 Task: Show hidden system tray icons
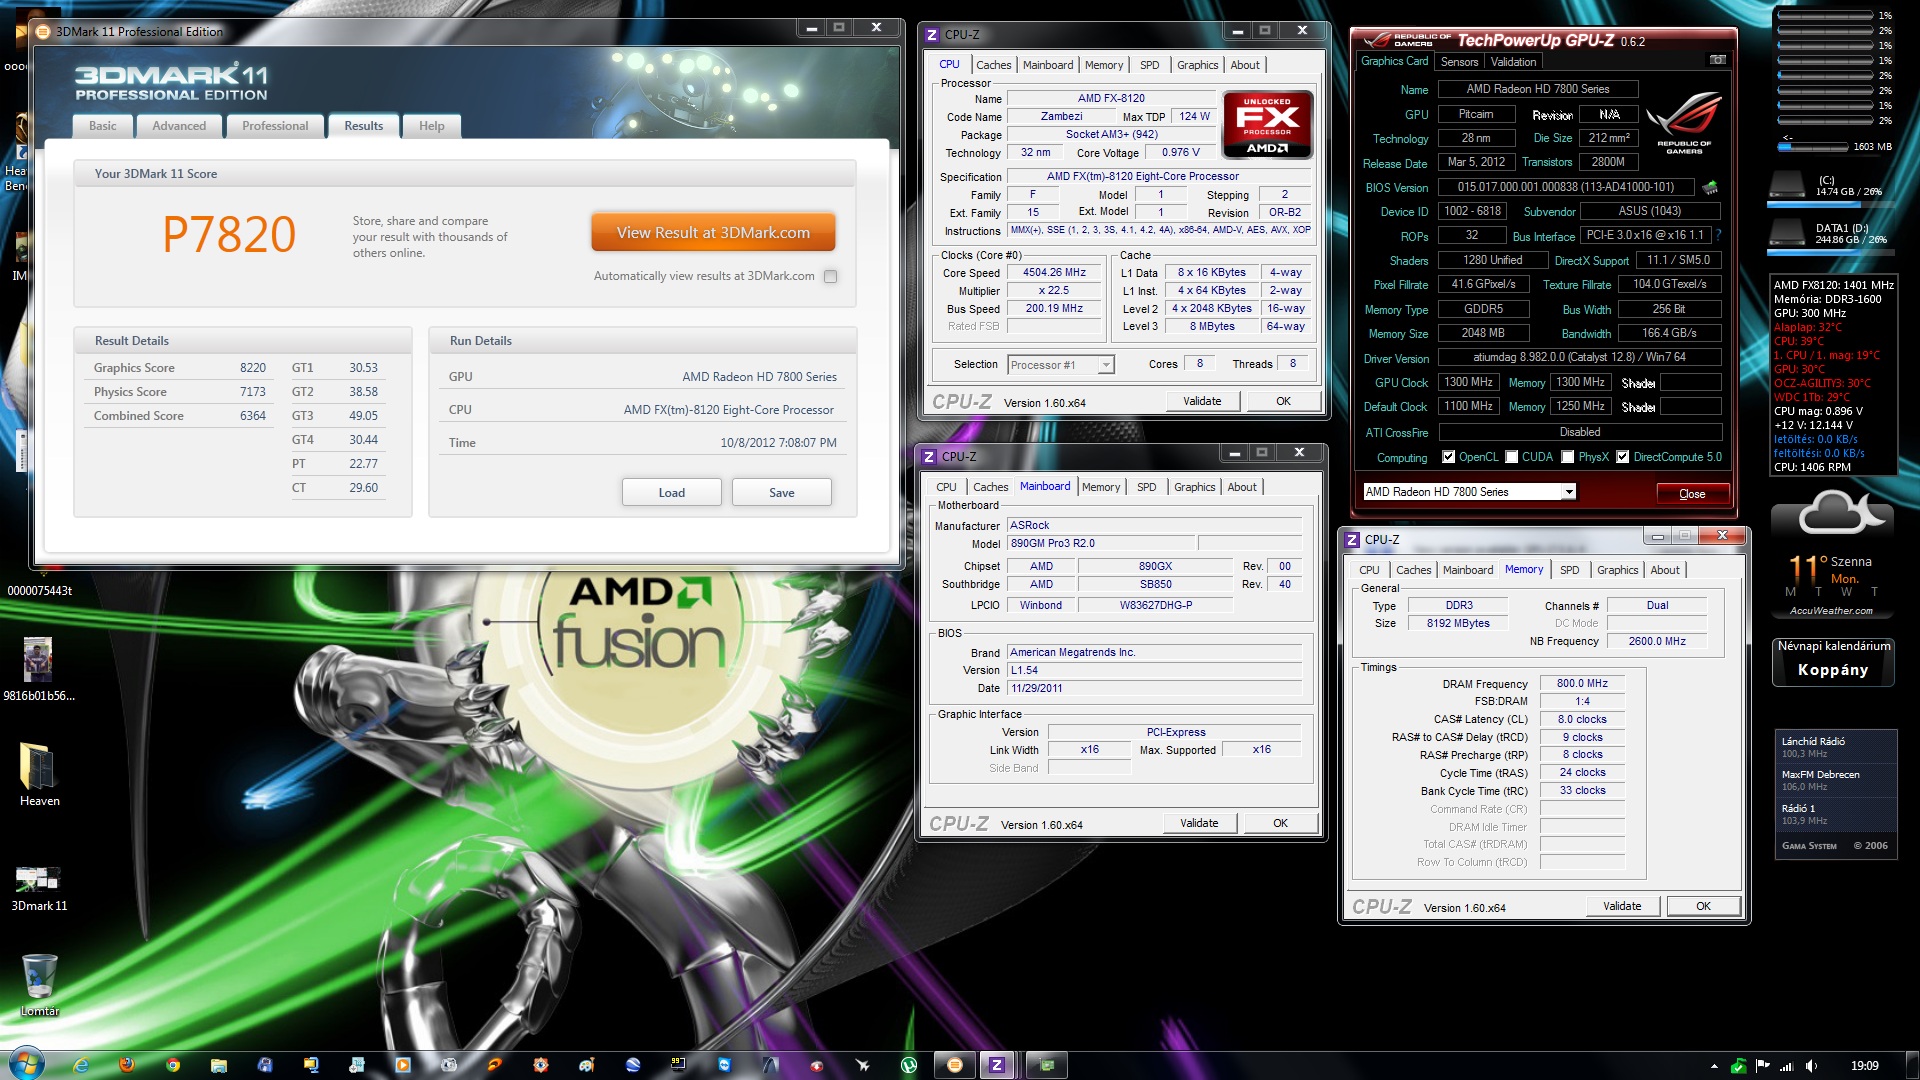(1714, 1066)
